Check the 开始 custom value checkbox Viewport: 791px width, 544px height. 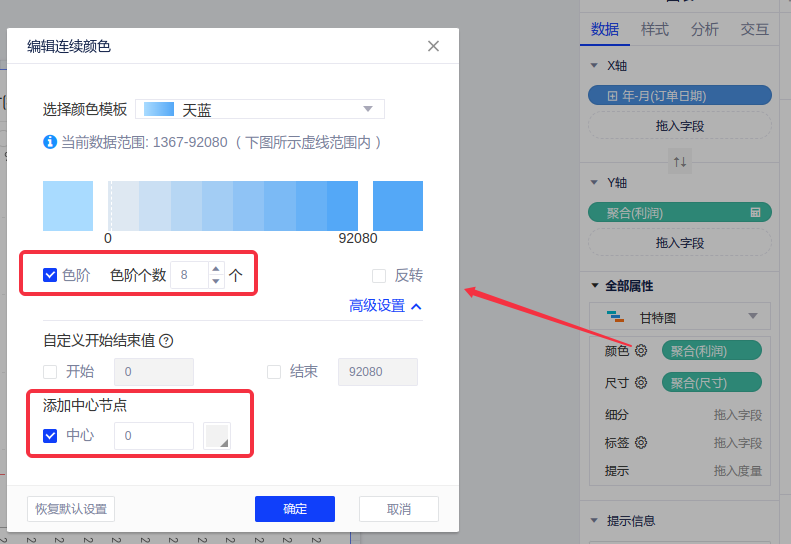50,372
